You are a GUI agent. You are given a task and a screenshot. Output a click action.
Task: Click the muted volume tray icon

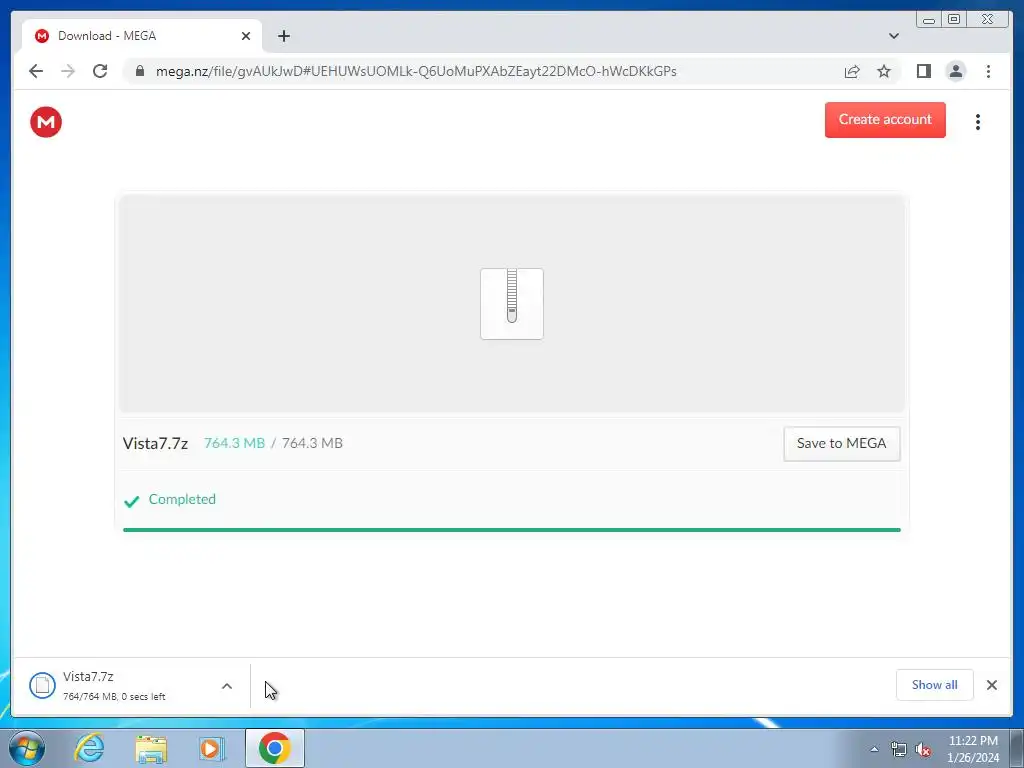(923, 750)
